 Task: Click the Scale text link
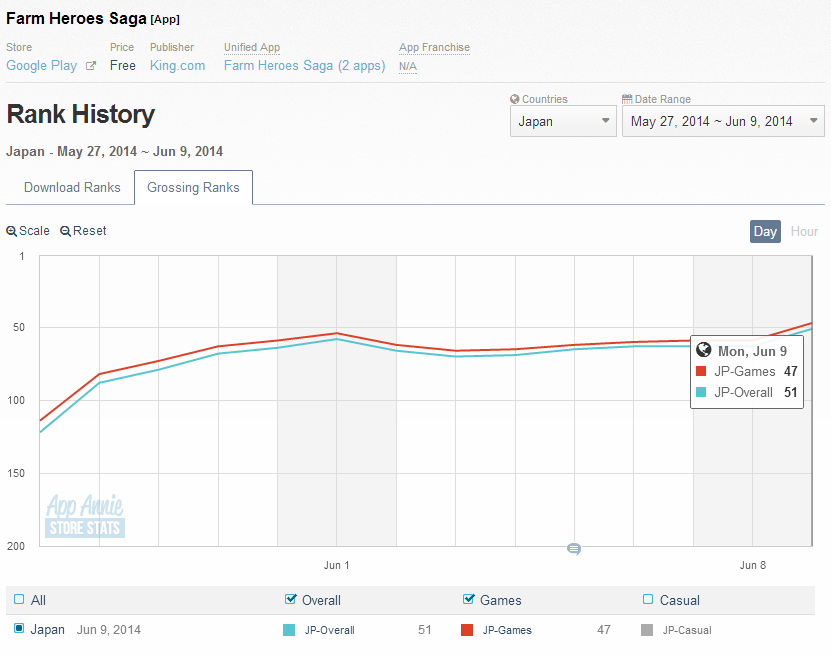pyautogui.click(x=34, y=231)
